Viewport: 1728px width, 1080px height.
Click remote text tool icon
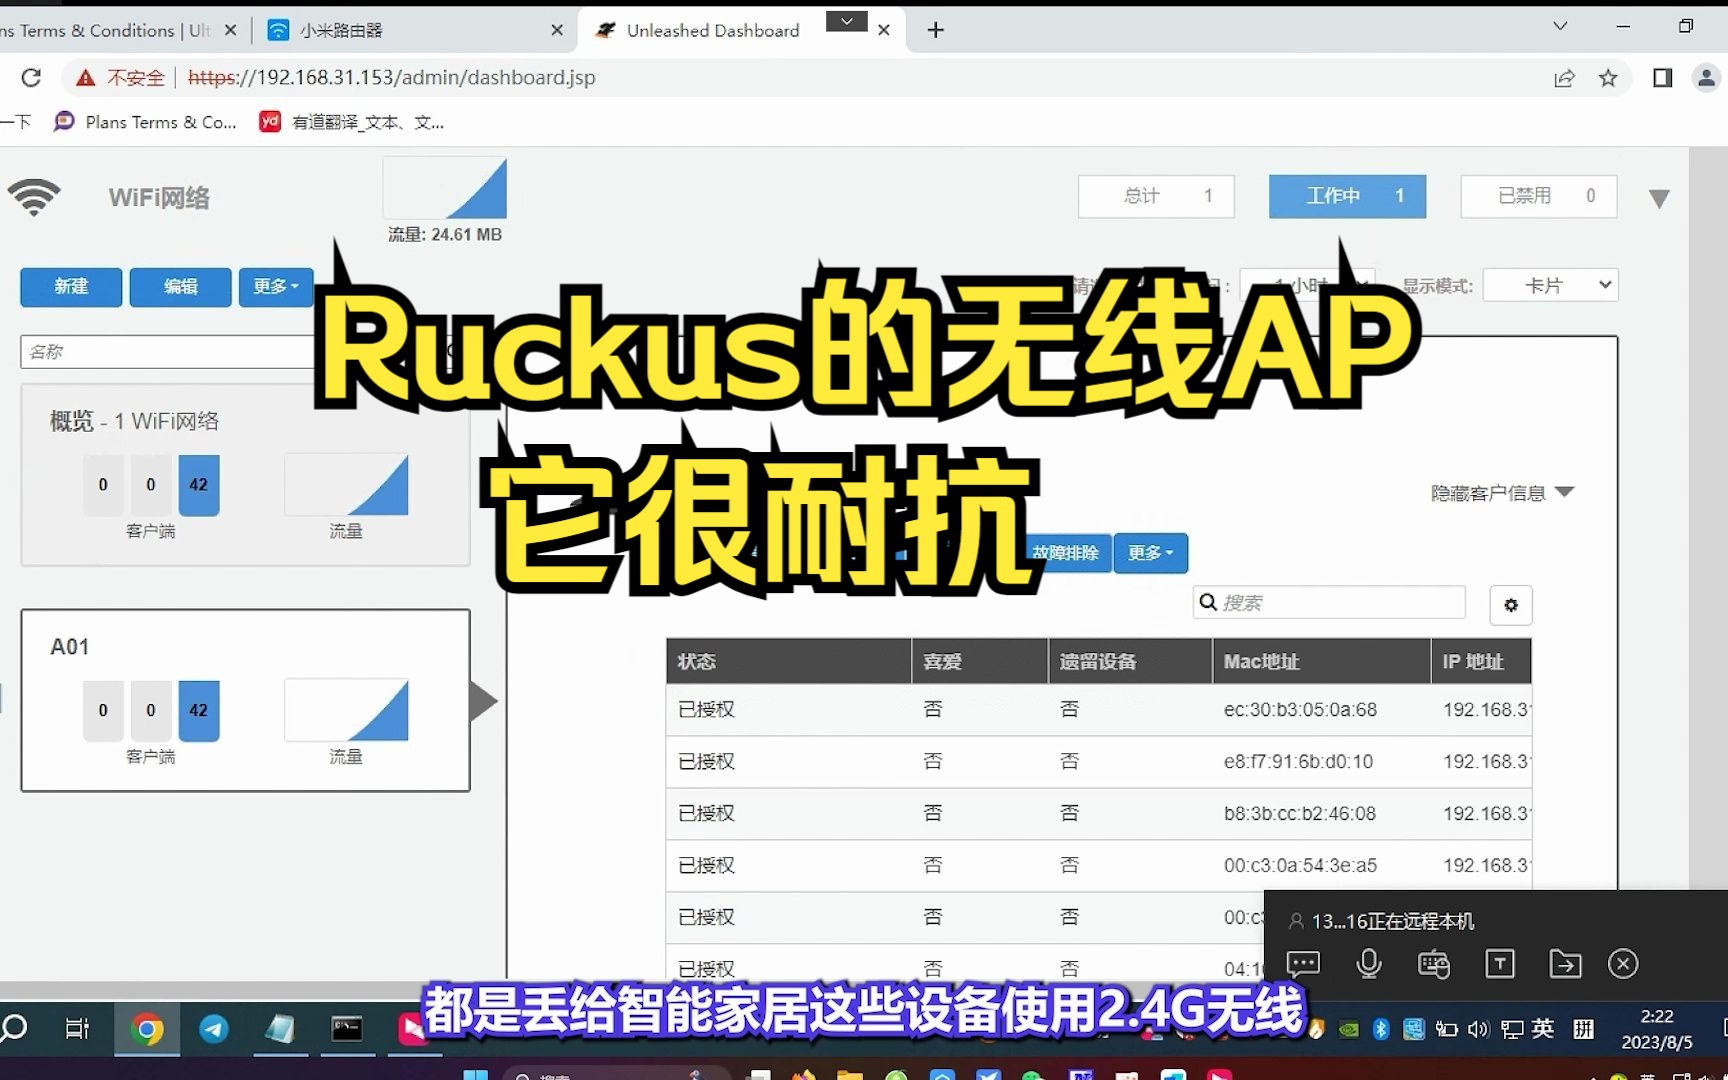point(1499,964)
